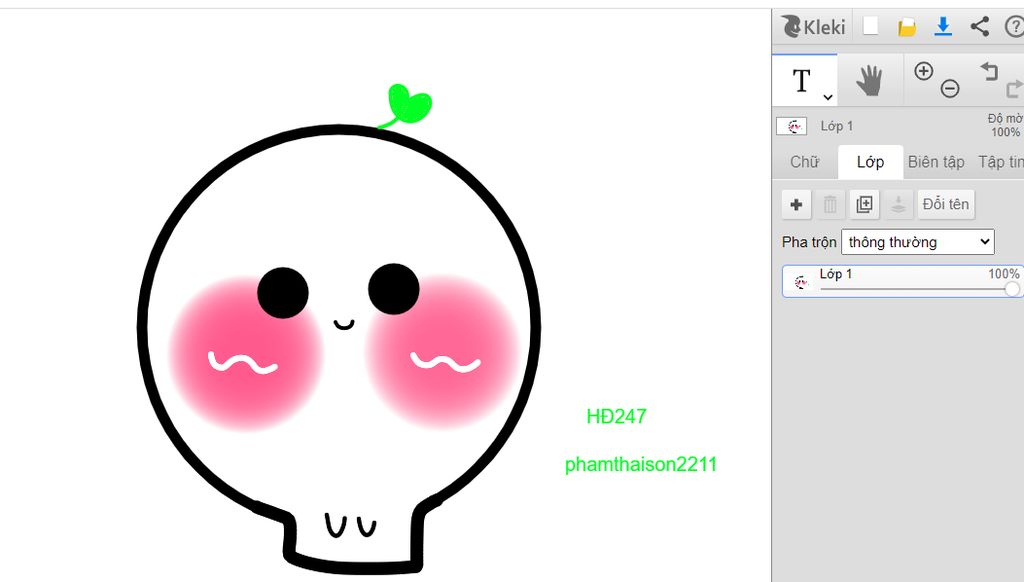The image size is (1024, 582).
Task: Click the Lớp 1 thumbnail preview
Action: click(x=792, y=126)
